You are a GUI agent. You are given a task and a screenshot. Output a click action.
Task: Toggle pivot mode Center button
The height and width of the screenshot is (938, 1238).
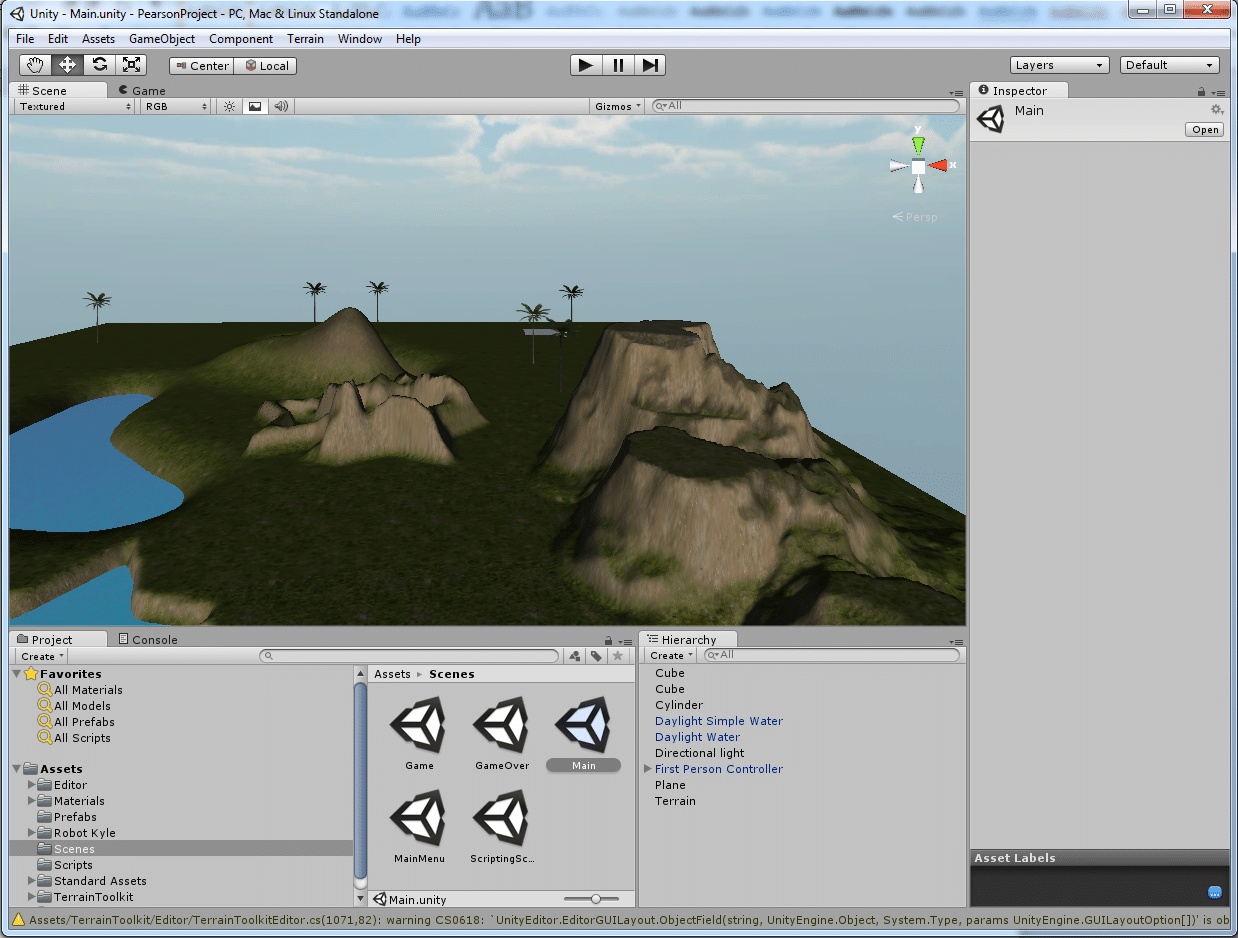click(x=202, y=66)
